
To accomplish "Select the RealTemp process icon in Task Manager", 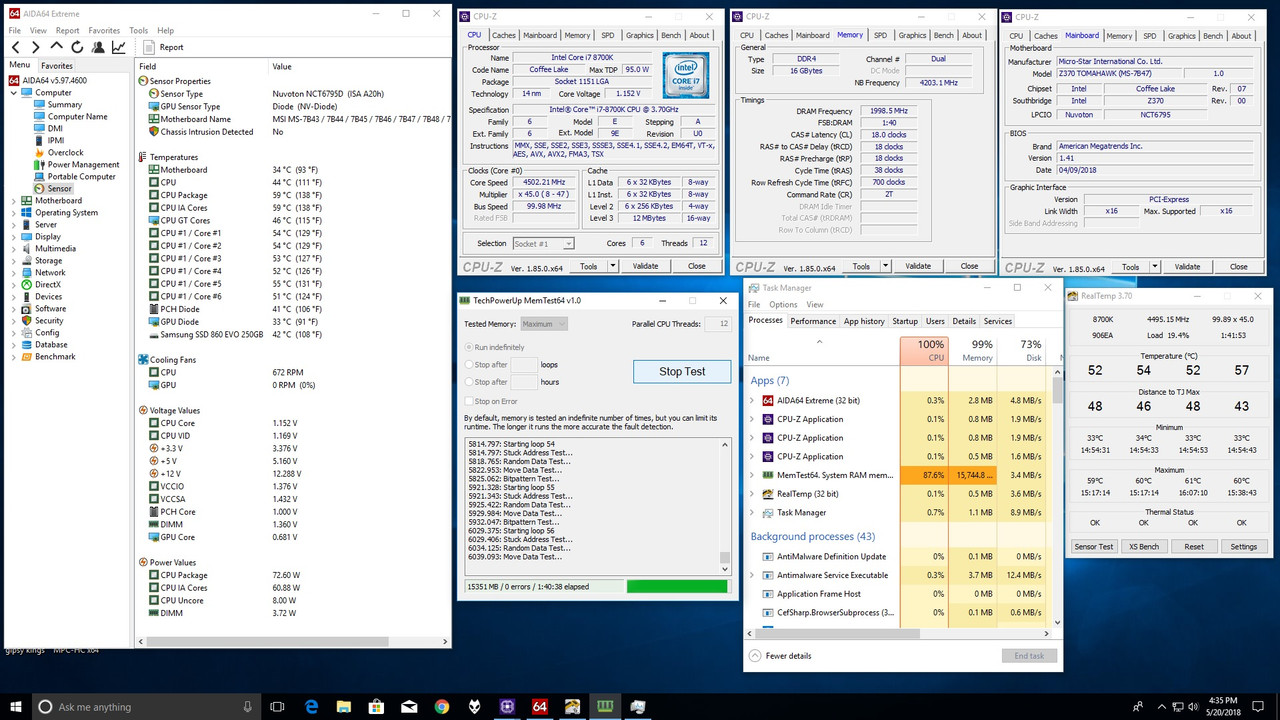I will (768, 494).
